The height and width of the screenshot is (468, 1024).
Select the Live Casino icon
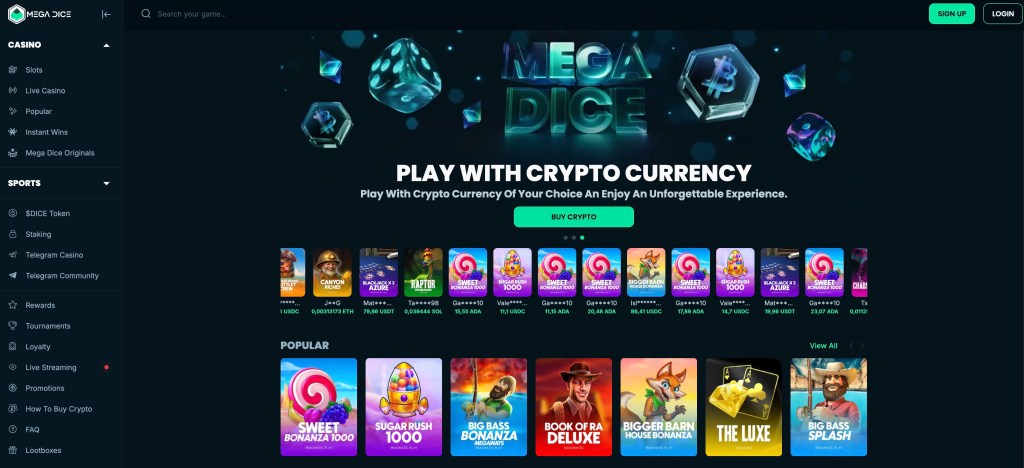12,91
